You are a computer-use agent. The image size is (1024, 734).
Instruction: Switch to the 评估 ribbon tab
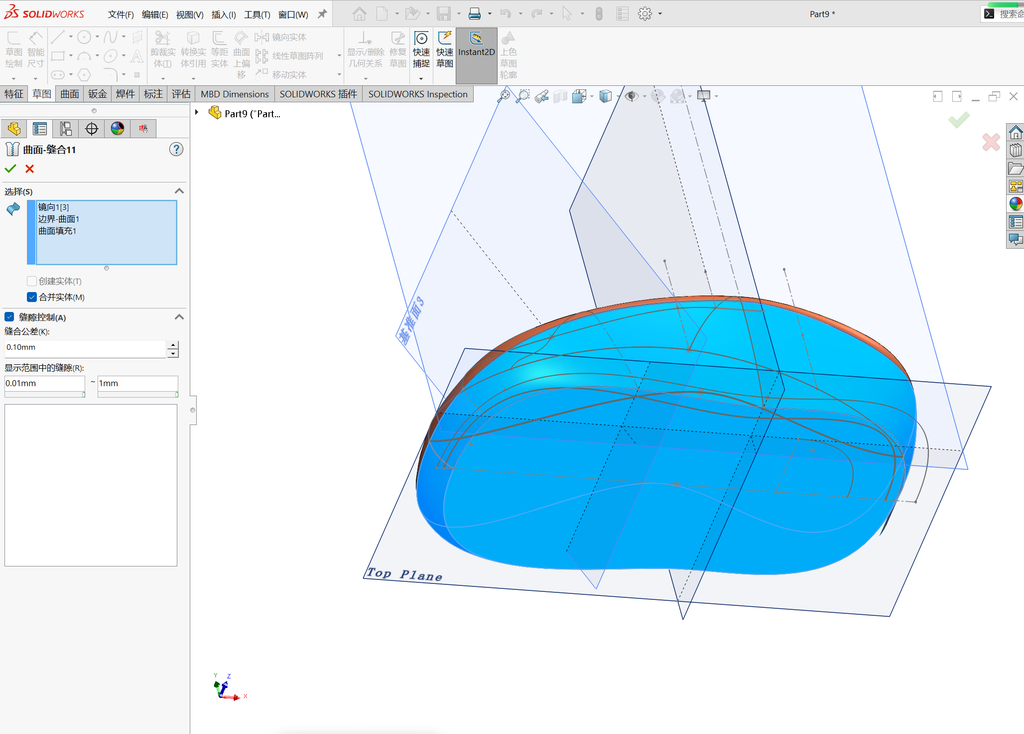[181, 94]
